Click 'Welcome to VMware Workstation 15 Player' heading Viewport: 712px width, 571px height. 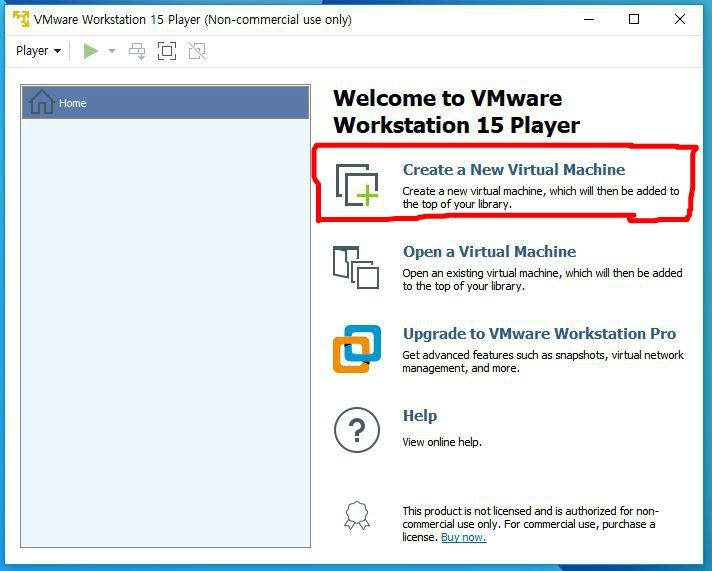[x=456, y=112]
